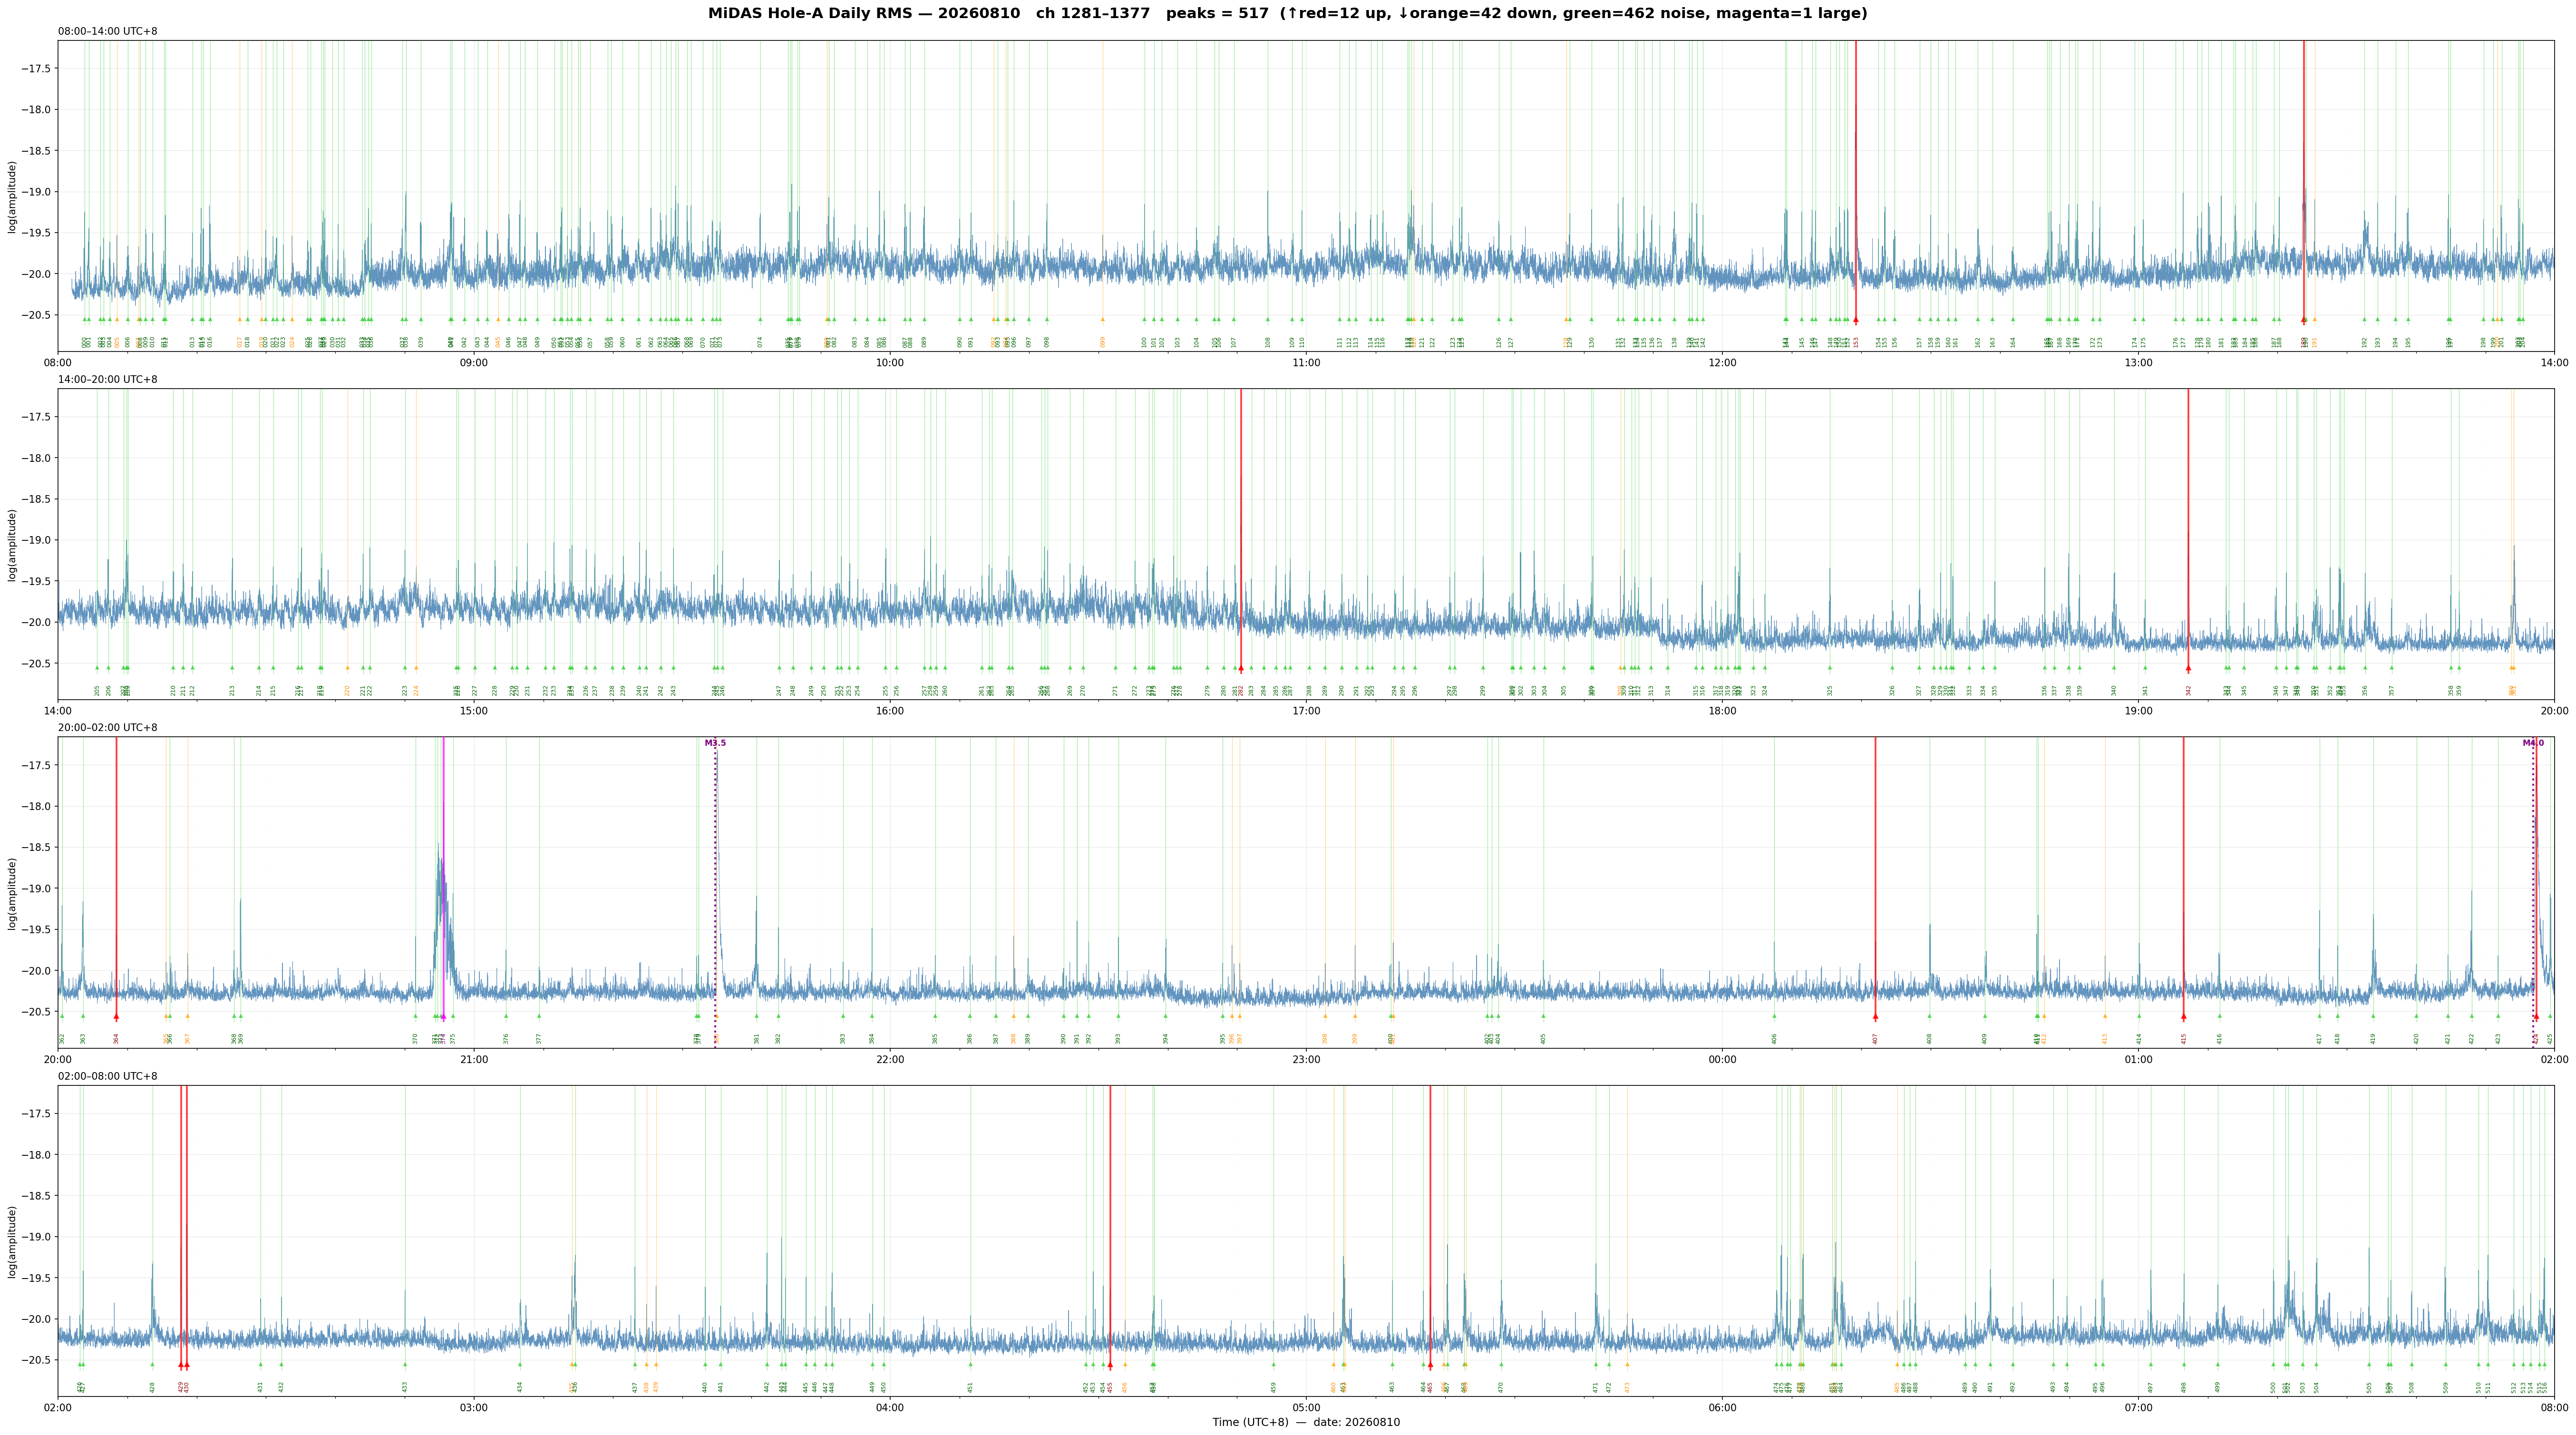This screenshot has height=1435, width=2576.
Task: Click the orange down-peak marker numbered 413
Action: (2105, 1016)
